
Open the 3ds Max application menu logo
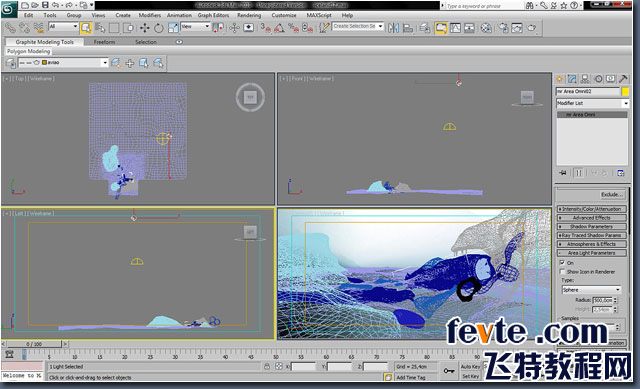point(9,9)
